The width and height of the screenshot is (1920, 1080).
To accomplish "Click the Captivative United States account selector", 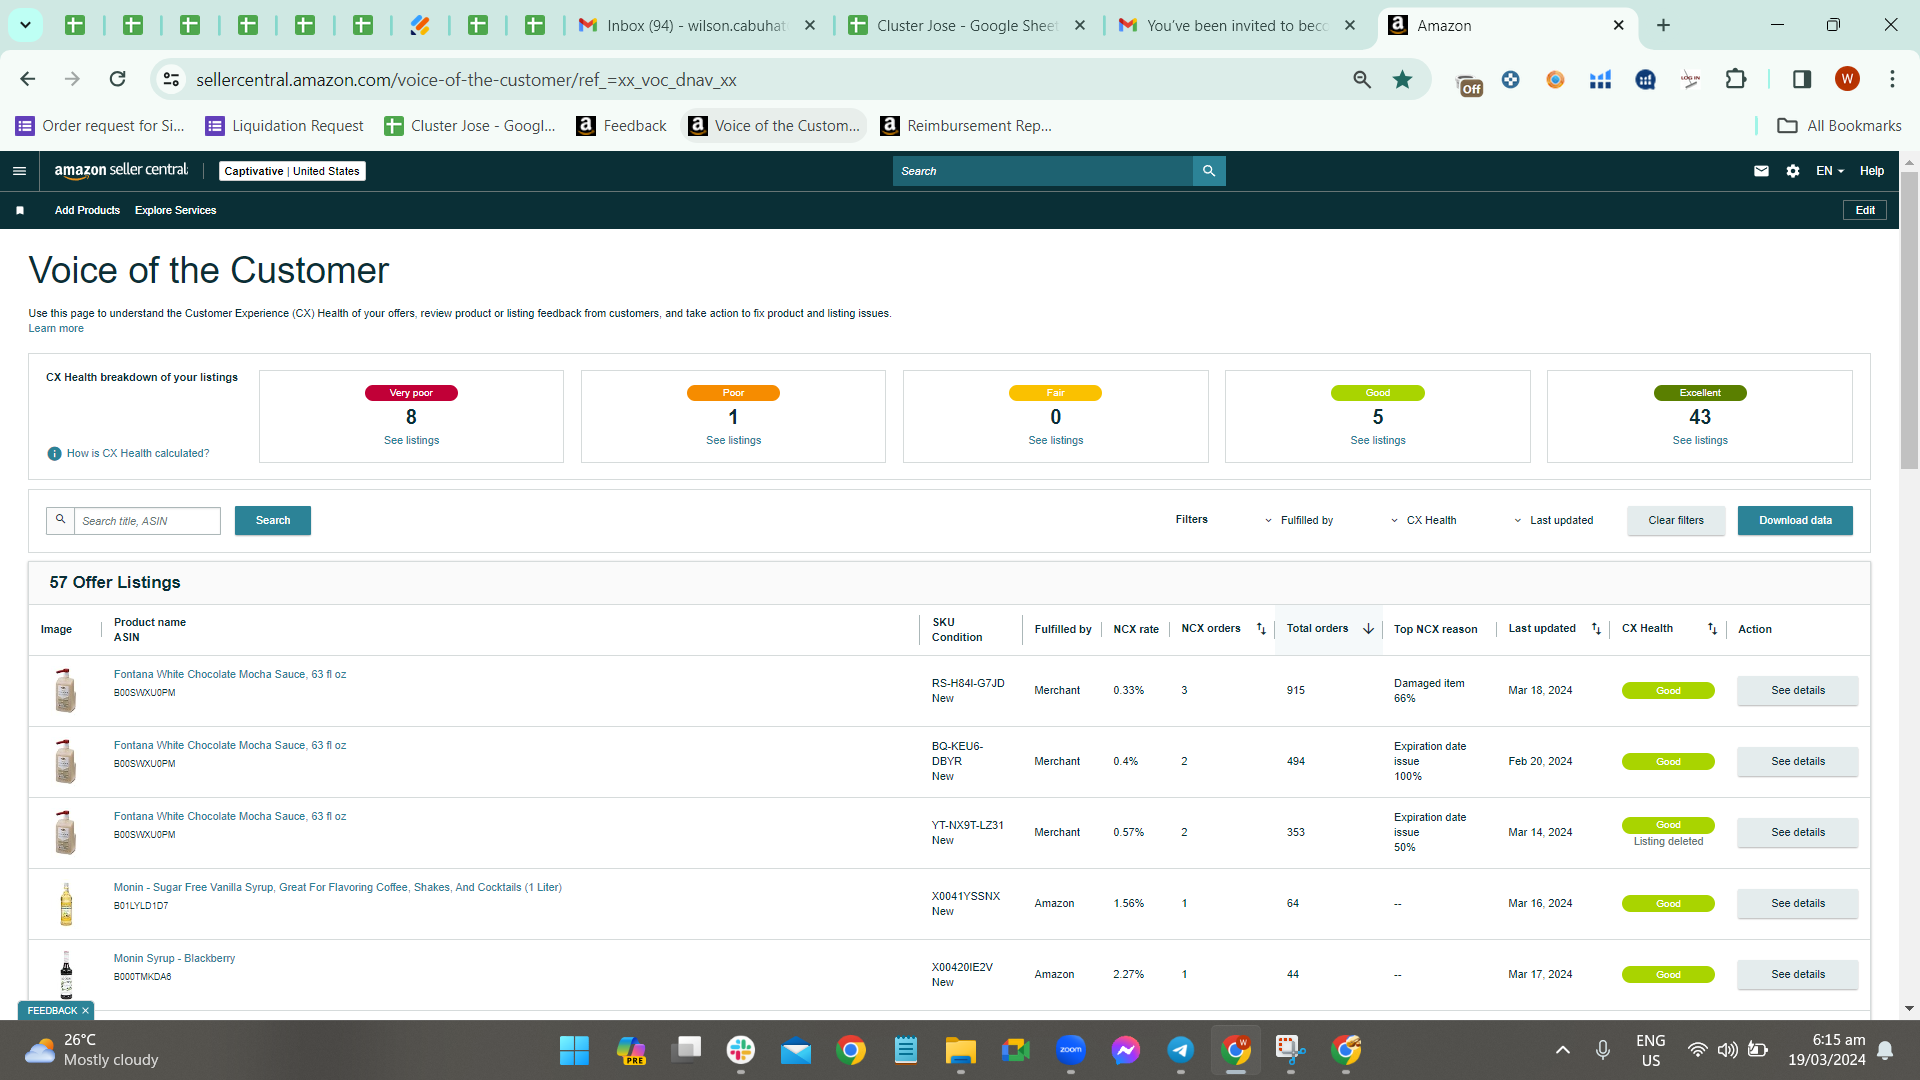I will (292, 171).
